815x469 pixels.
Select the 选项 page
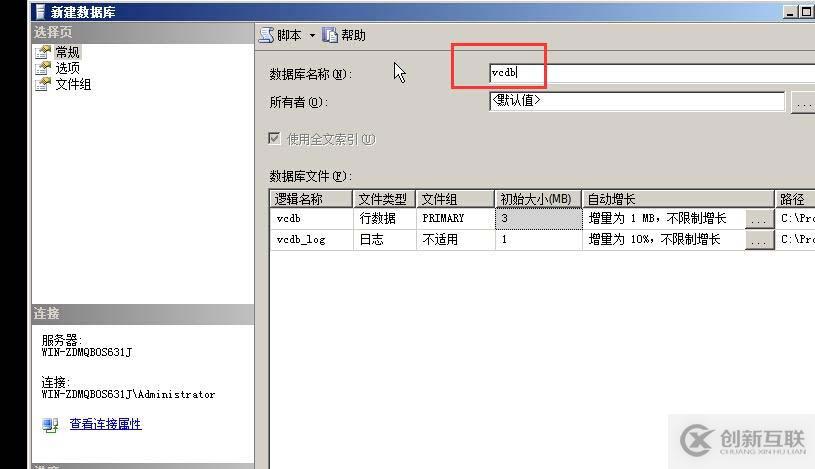point(68,68)
